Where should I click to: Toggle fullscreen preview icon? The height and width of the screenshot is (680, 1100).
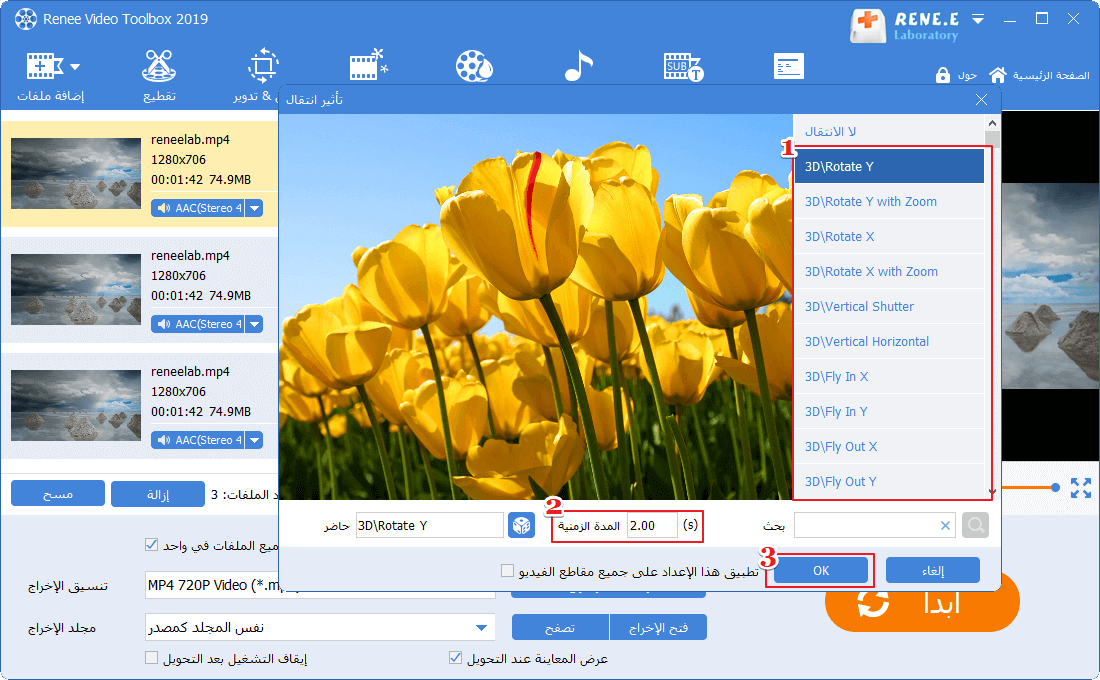point(1081,488)
